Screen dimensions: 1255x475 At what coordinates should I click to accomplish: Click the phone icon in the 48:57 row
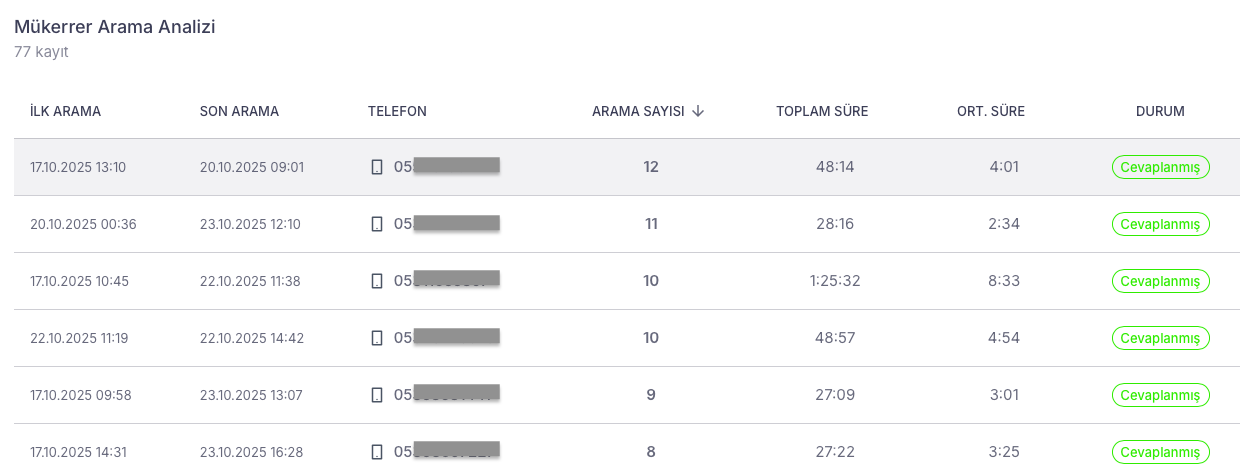[377, 338]
